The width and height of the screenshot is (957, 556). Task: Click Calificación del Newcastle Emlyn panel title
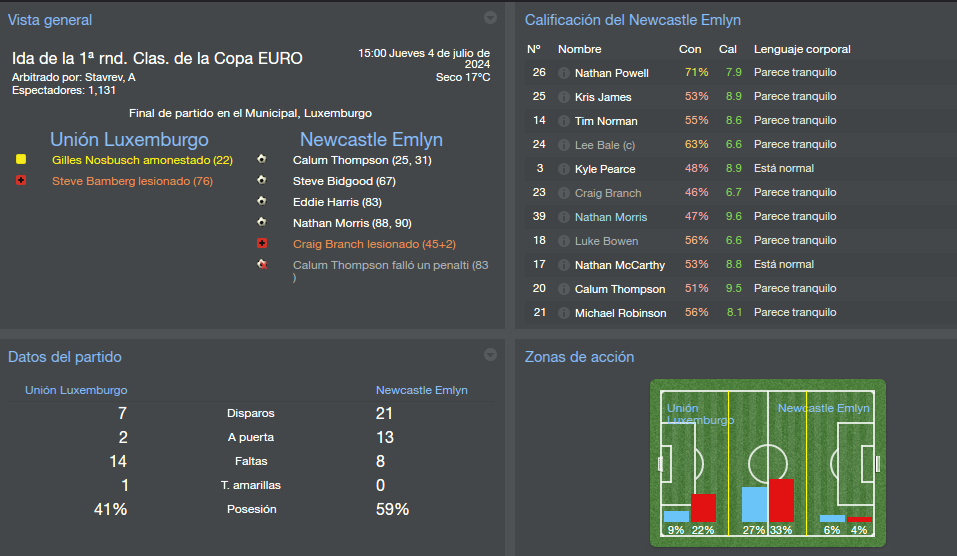pos(633,20)
